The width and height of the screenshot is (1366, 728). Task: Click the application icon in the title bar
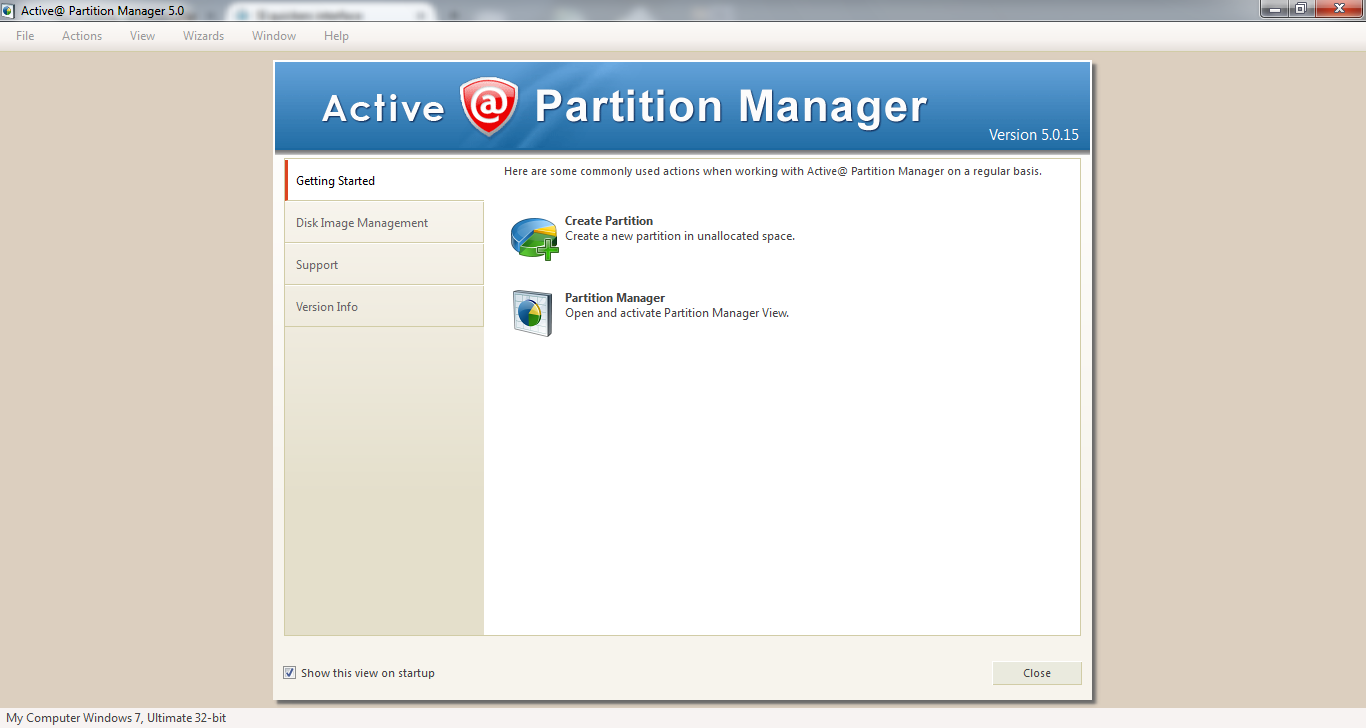tap(9, 9)
